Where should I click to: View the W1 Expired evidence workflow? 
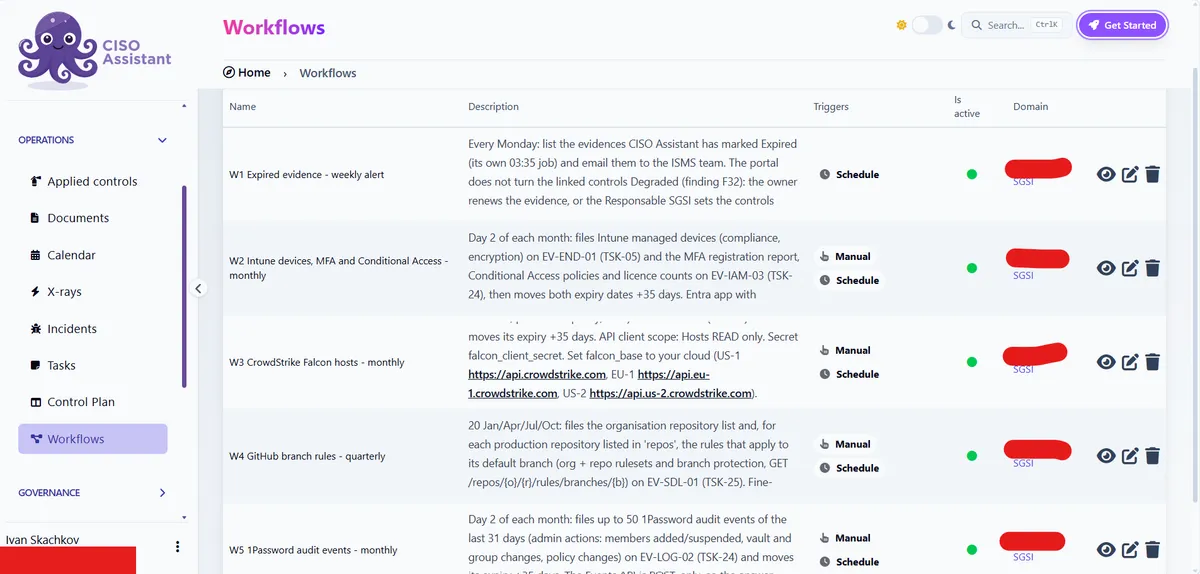click(1106, 175)
